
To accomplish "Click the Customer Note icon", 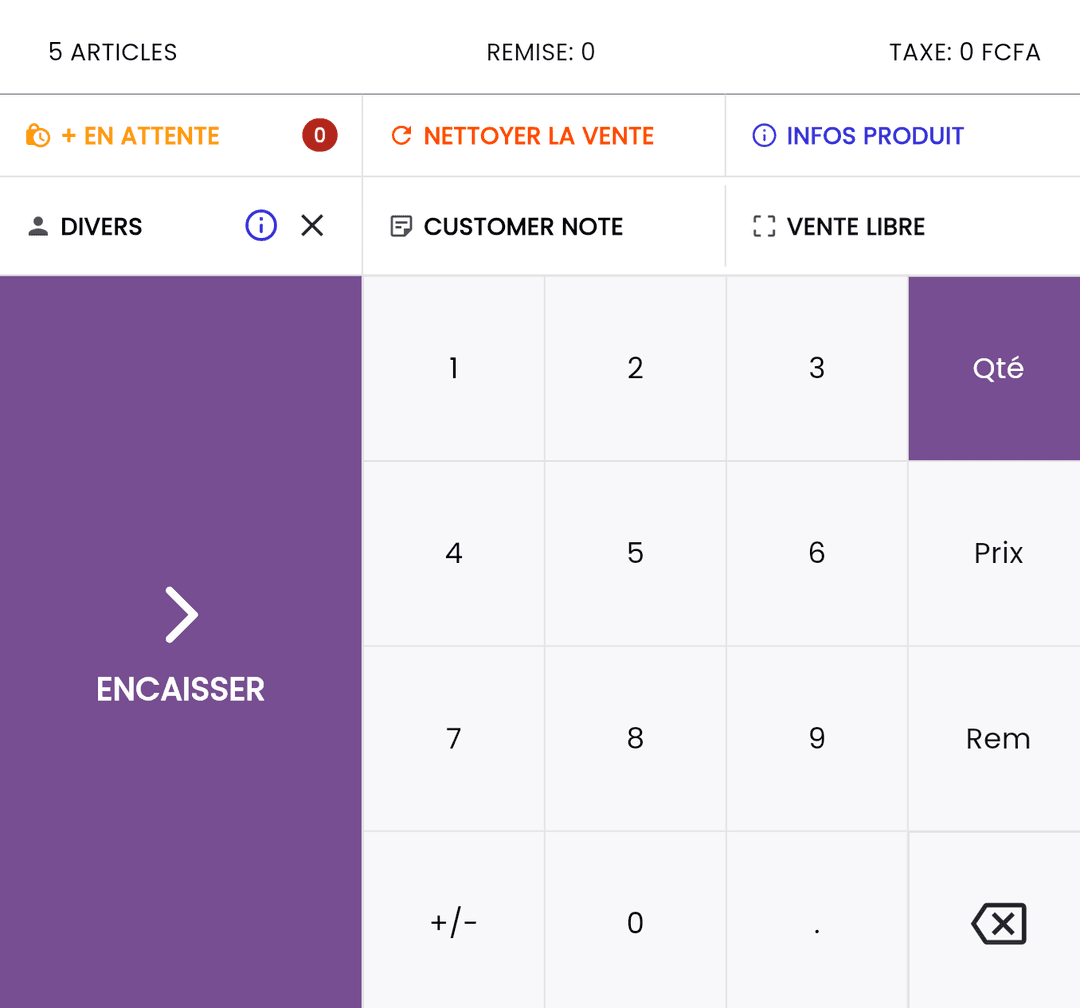I will 401,227.
